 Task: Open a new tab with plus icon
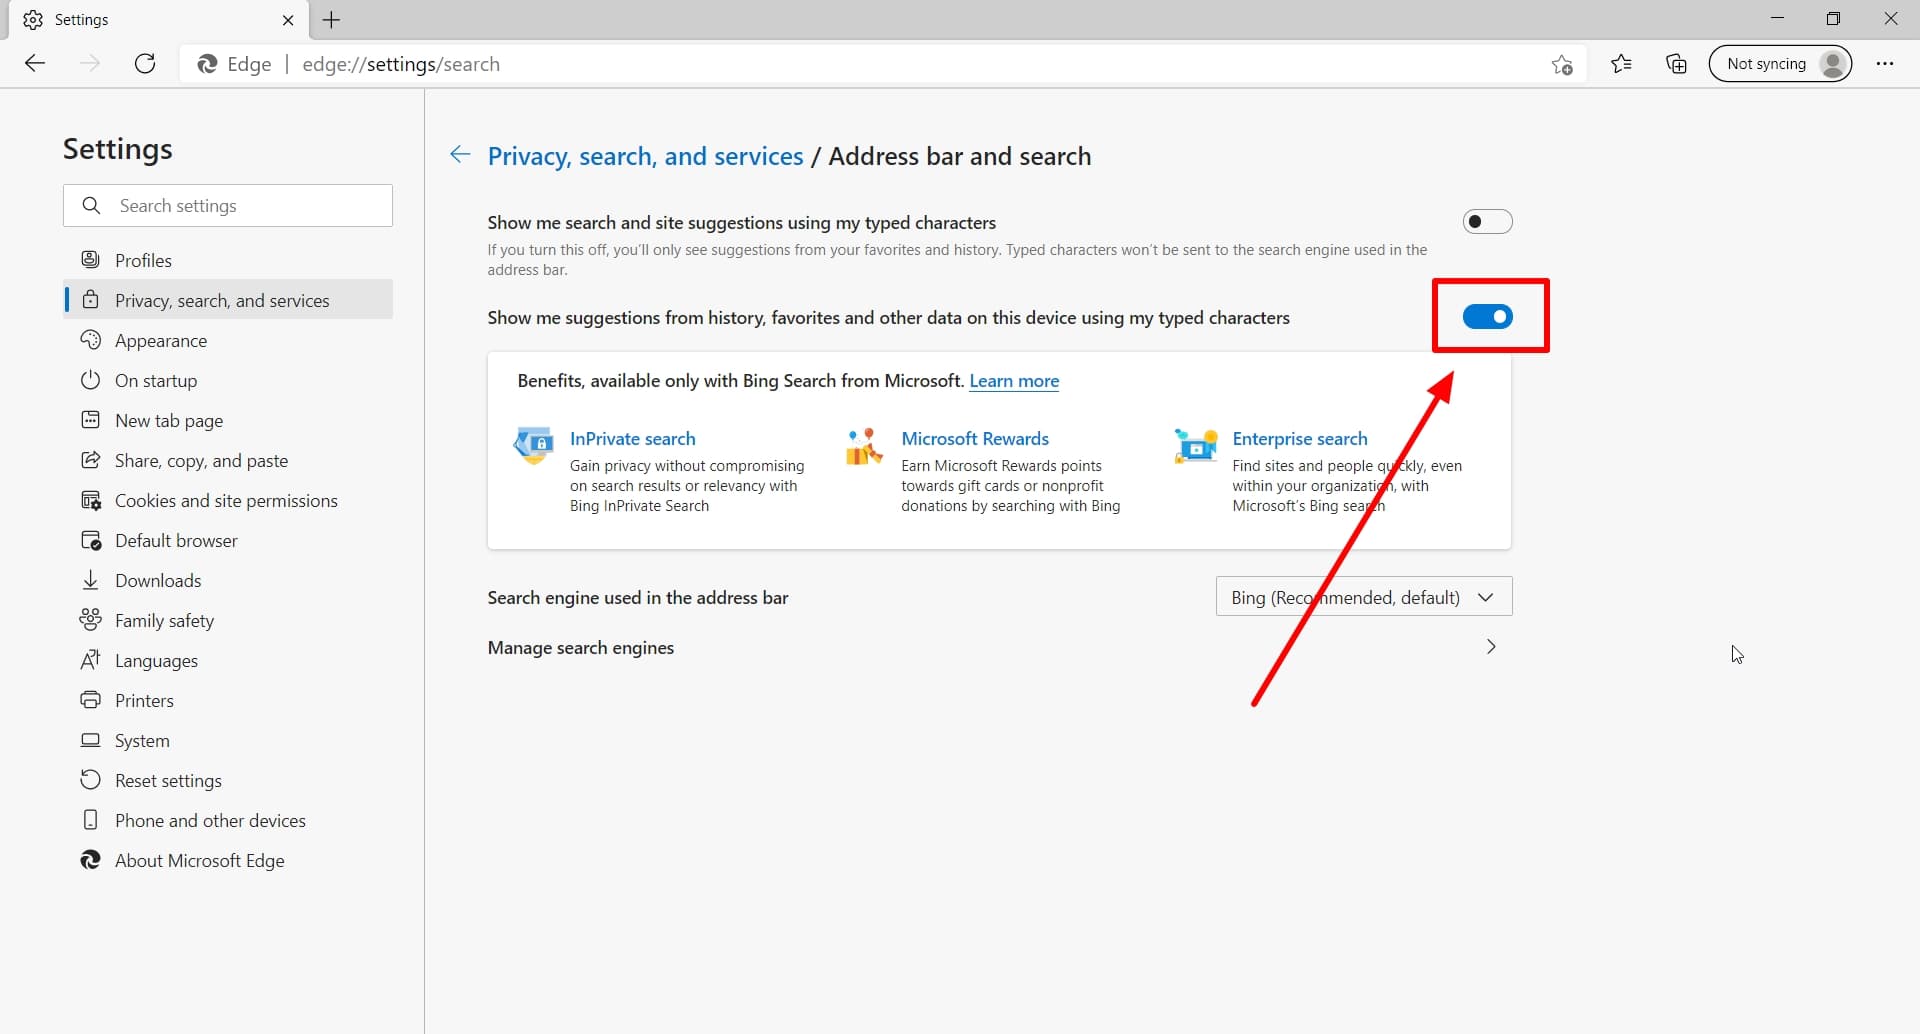pos(331,20)
